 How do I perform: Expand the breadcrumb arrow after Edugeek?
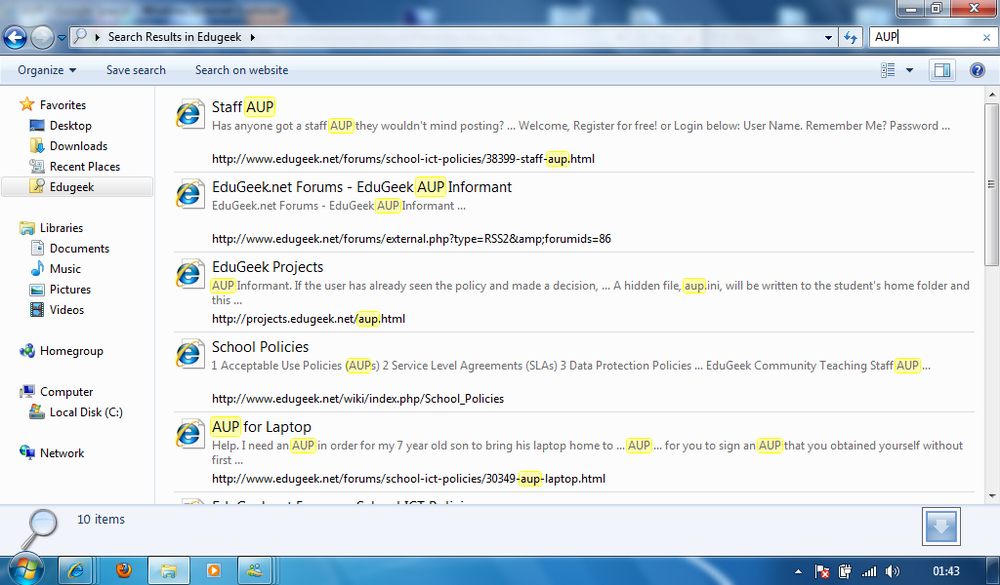253,37
